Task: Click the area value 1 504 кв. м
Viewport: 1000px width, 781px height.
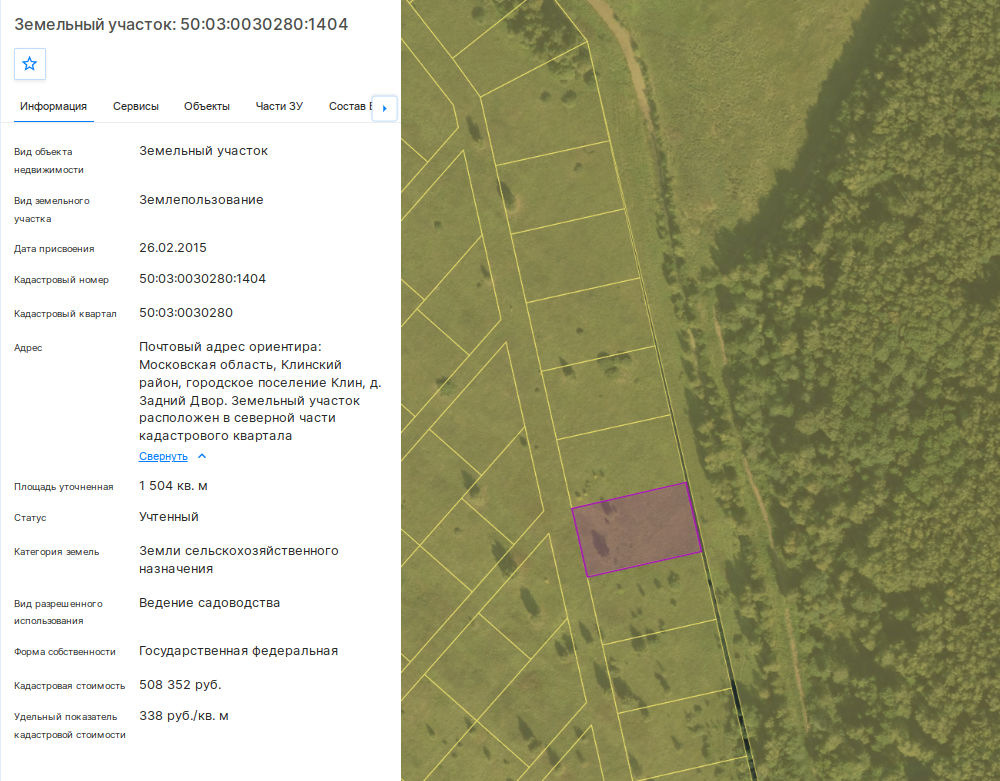Action: pyautogui.click(x=173, y=486)
